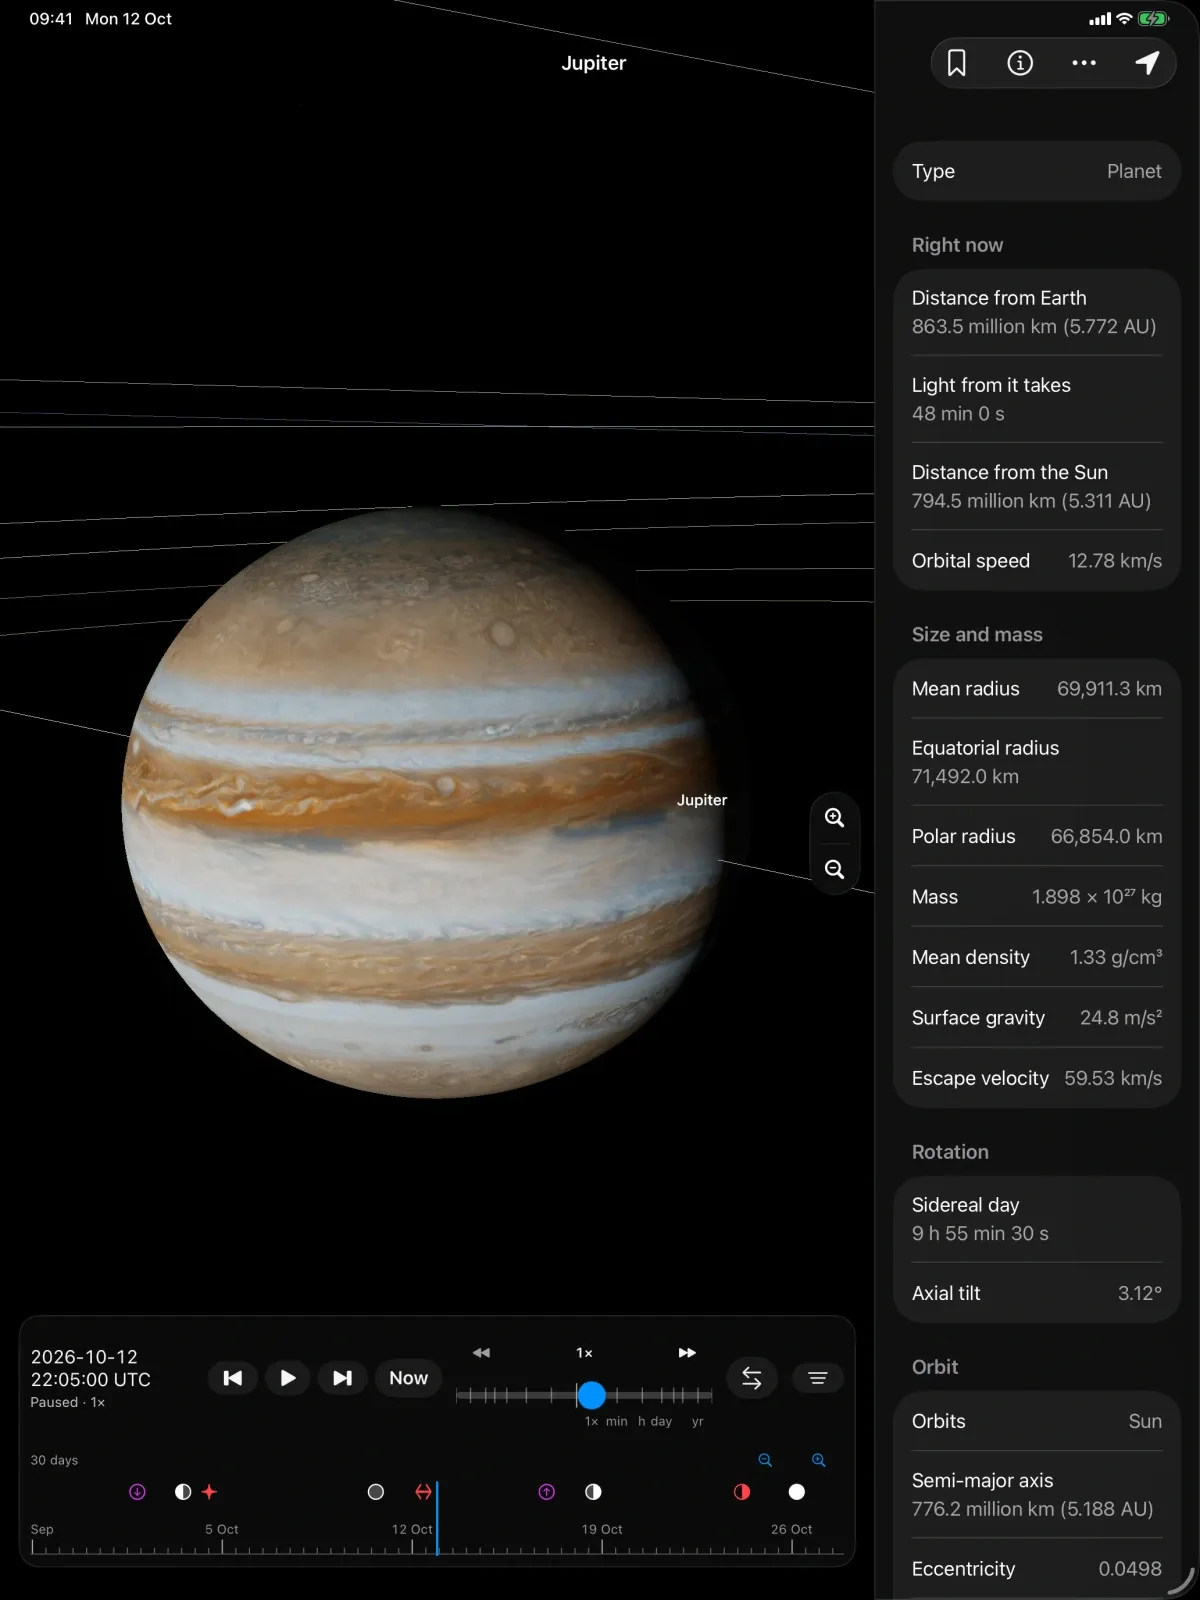1200x1600 pixels.
Task: Tap the location arrow icon in top bar
Action: tap(1147, 63)
